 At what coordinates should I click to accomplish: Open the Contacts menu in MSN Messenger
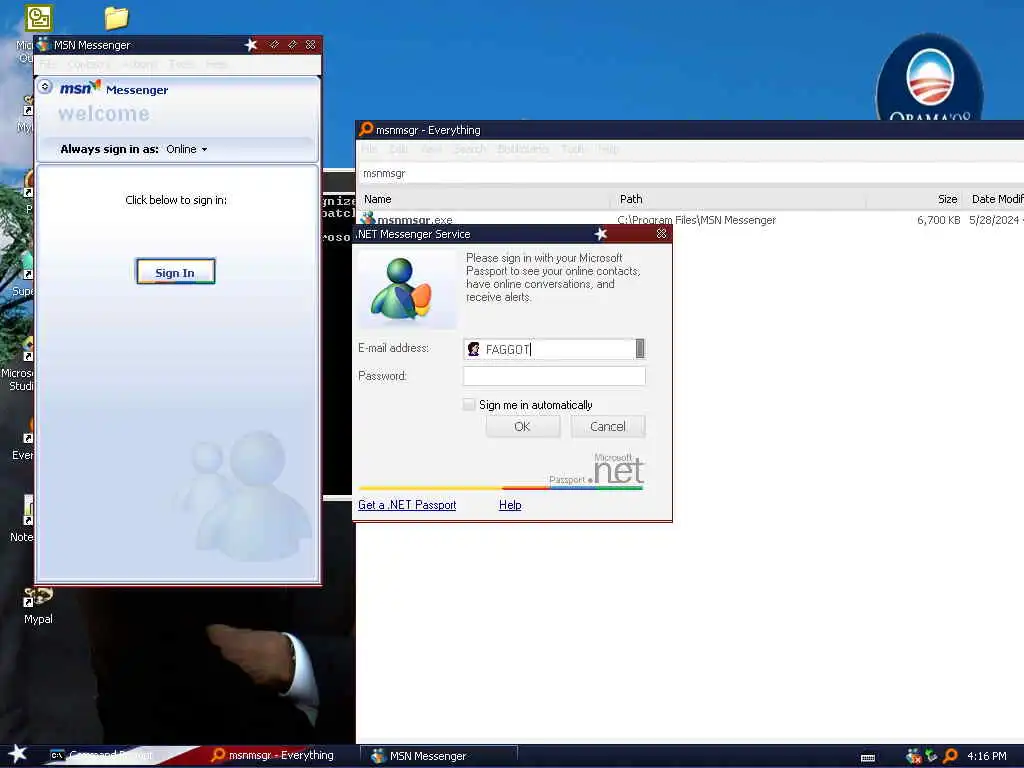89,64
